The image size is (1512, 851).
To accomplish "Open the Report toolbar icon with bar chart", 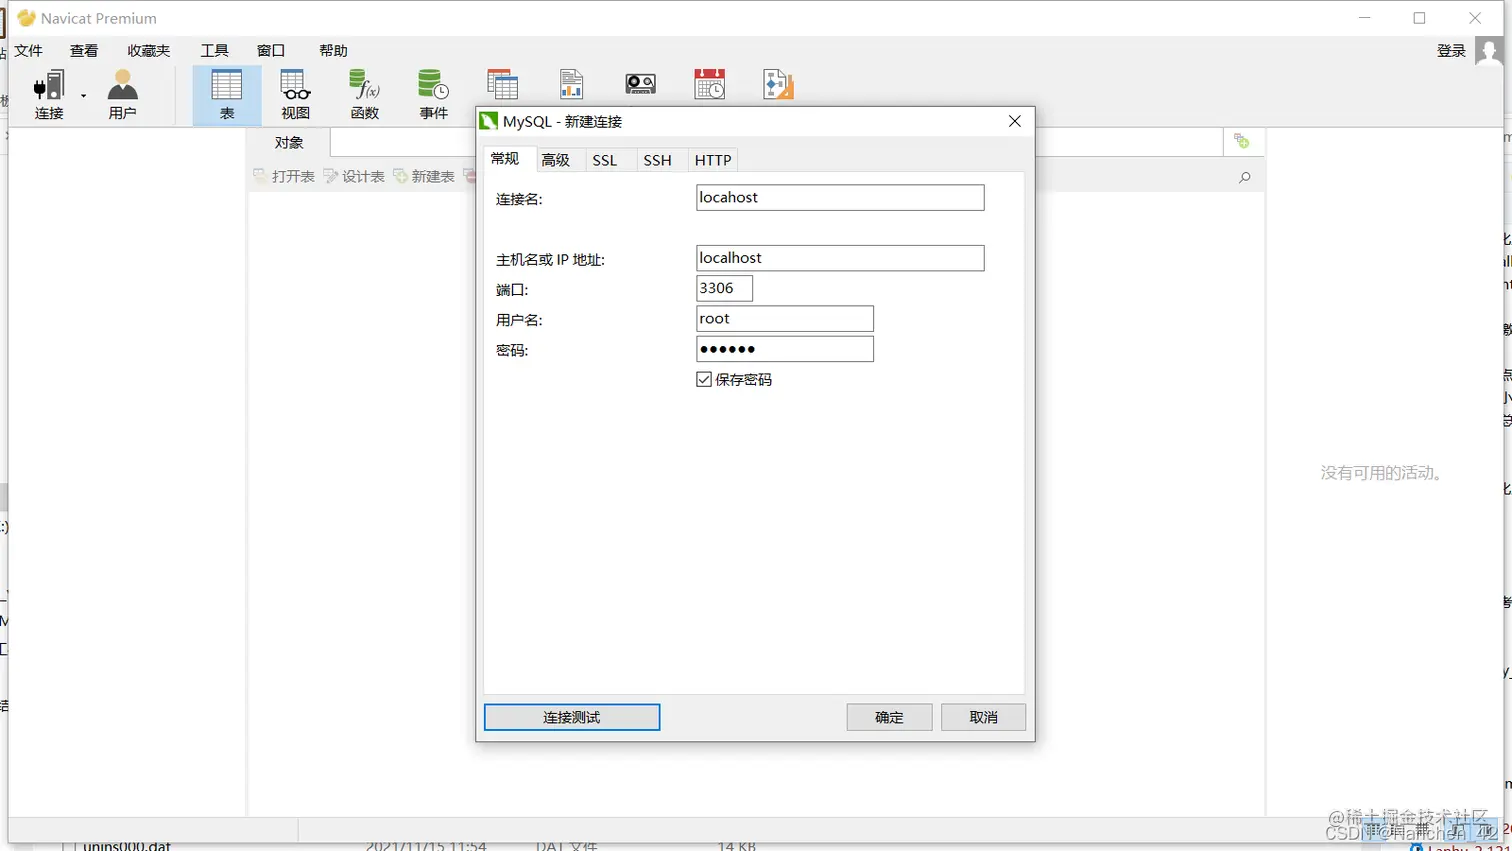I will coord(571,85).
